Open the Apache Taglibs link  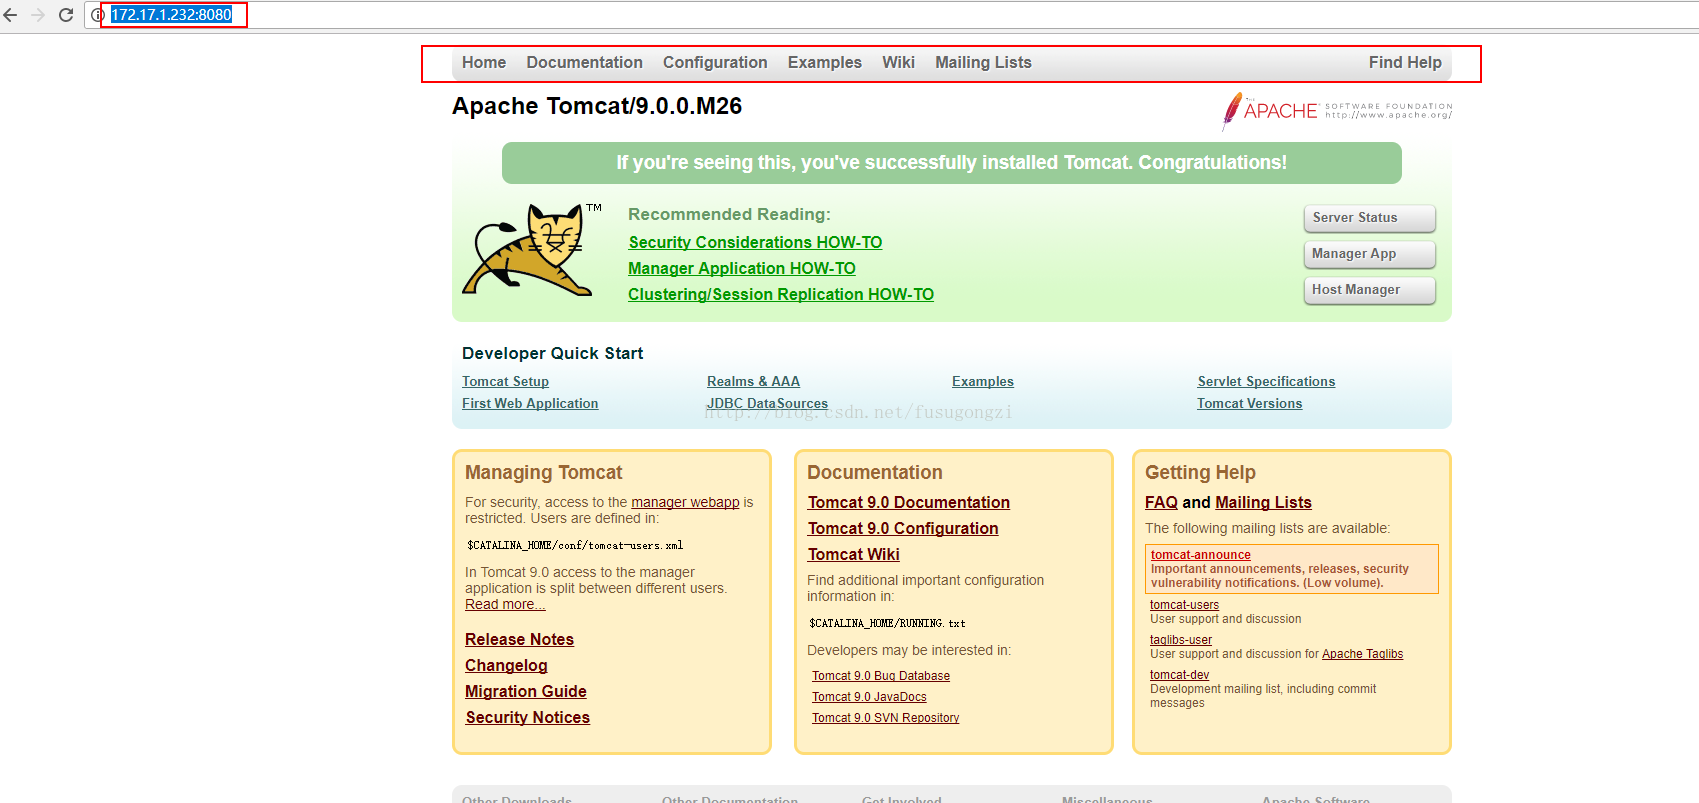click(x=1362, y=654)
